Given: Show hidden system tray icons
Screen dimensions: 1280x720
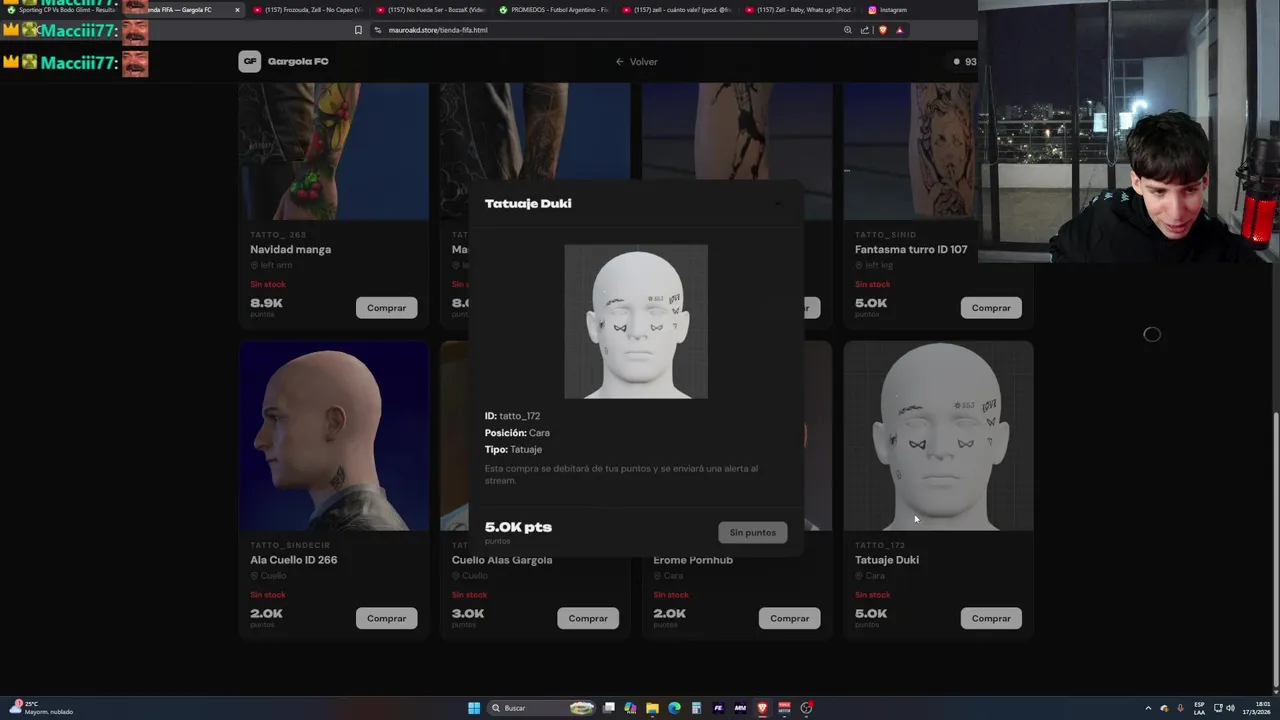Looking at the screenshot, I should tap(1148, 708).
